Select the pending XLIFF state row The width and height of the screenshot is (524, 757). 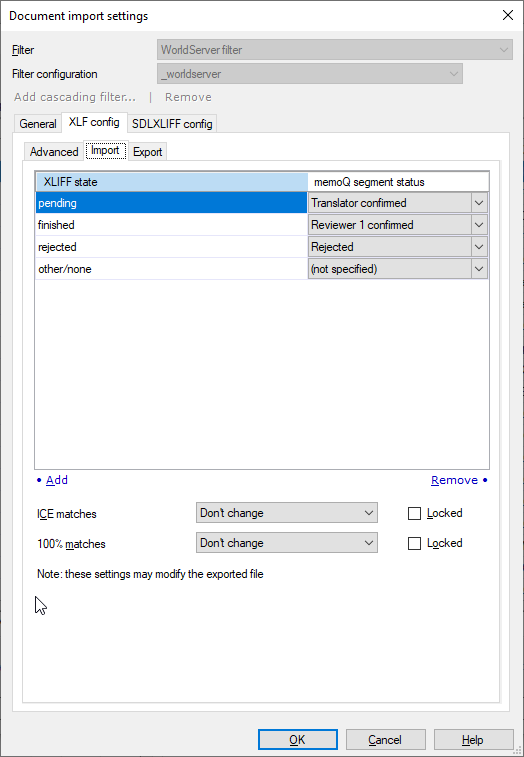[171, 203]
